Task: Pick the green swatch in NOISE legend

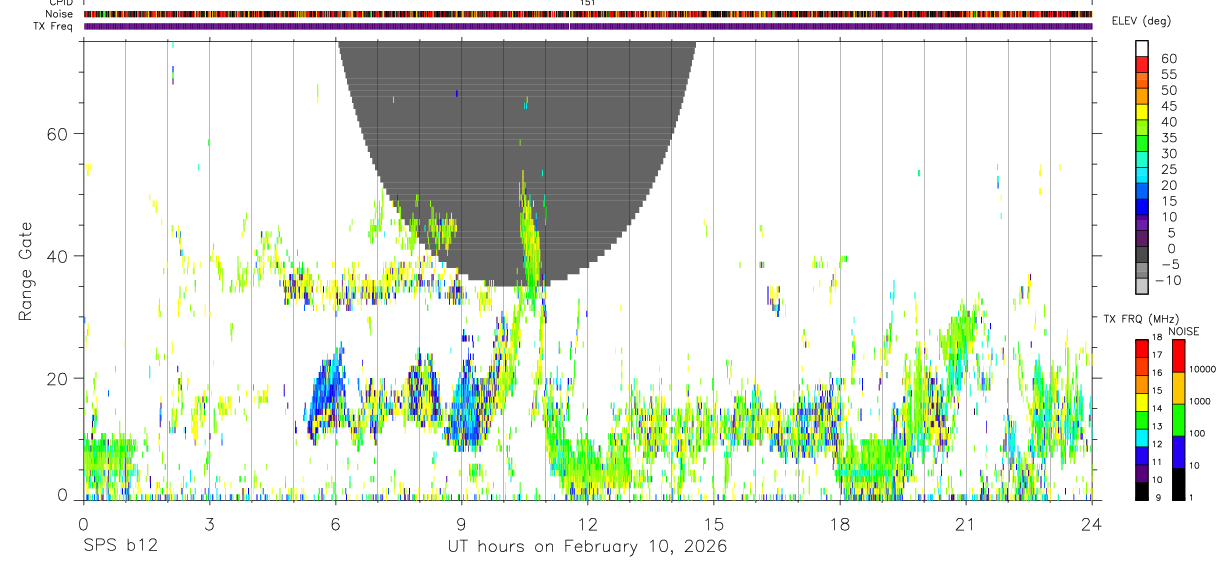Action: [1179, 420]
